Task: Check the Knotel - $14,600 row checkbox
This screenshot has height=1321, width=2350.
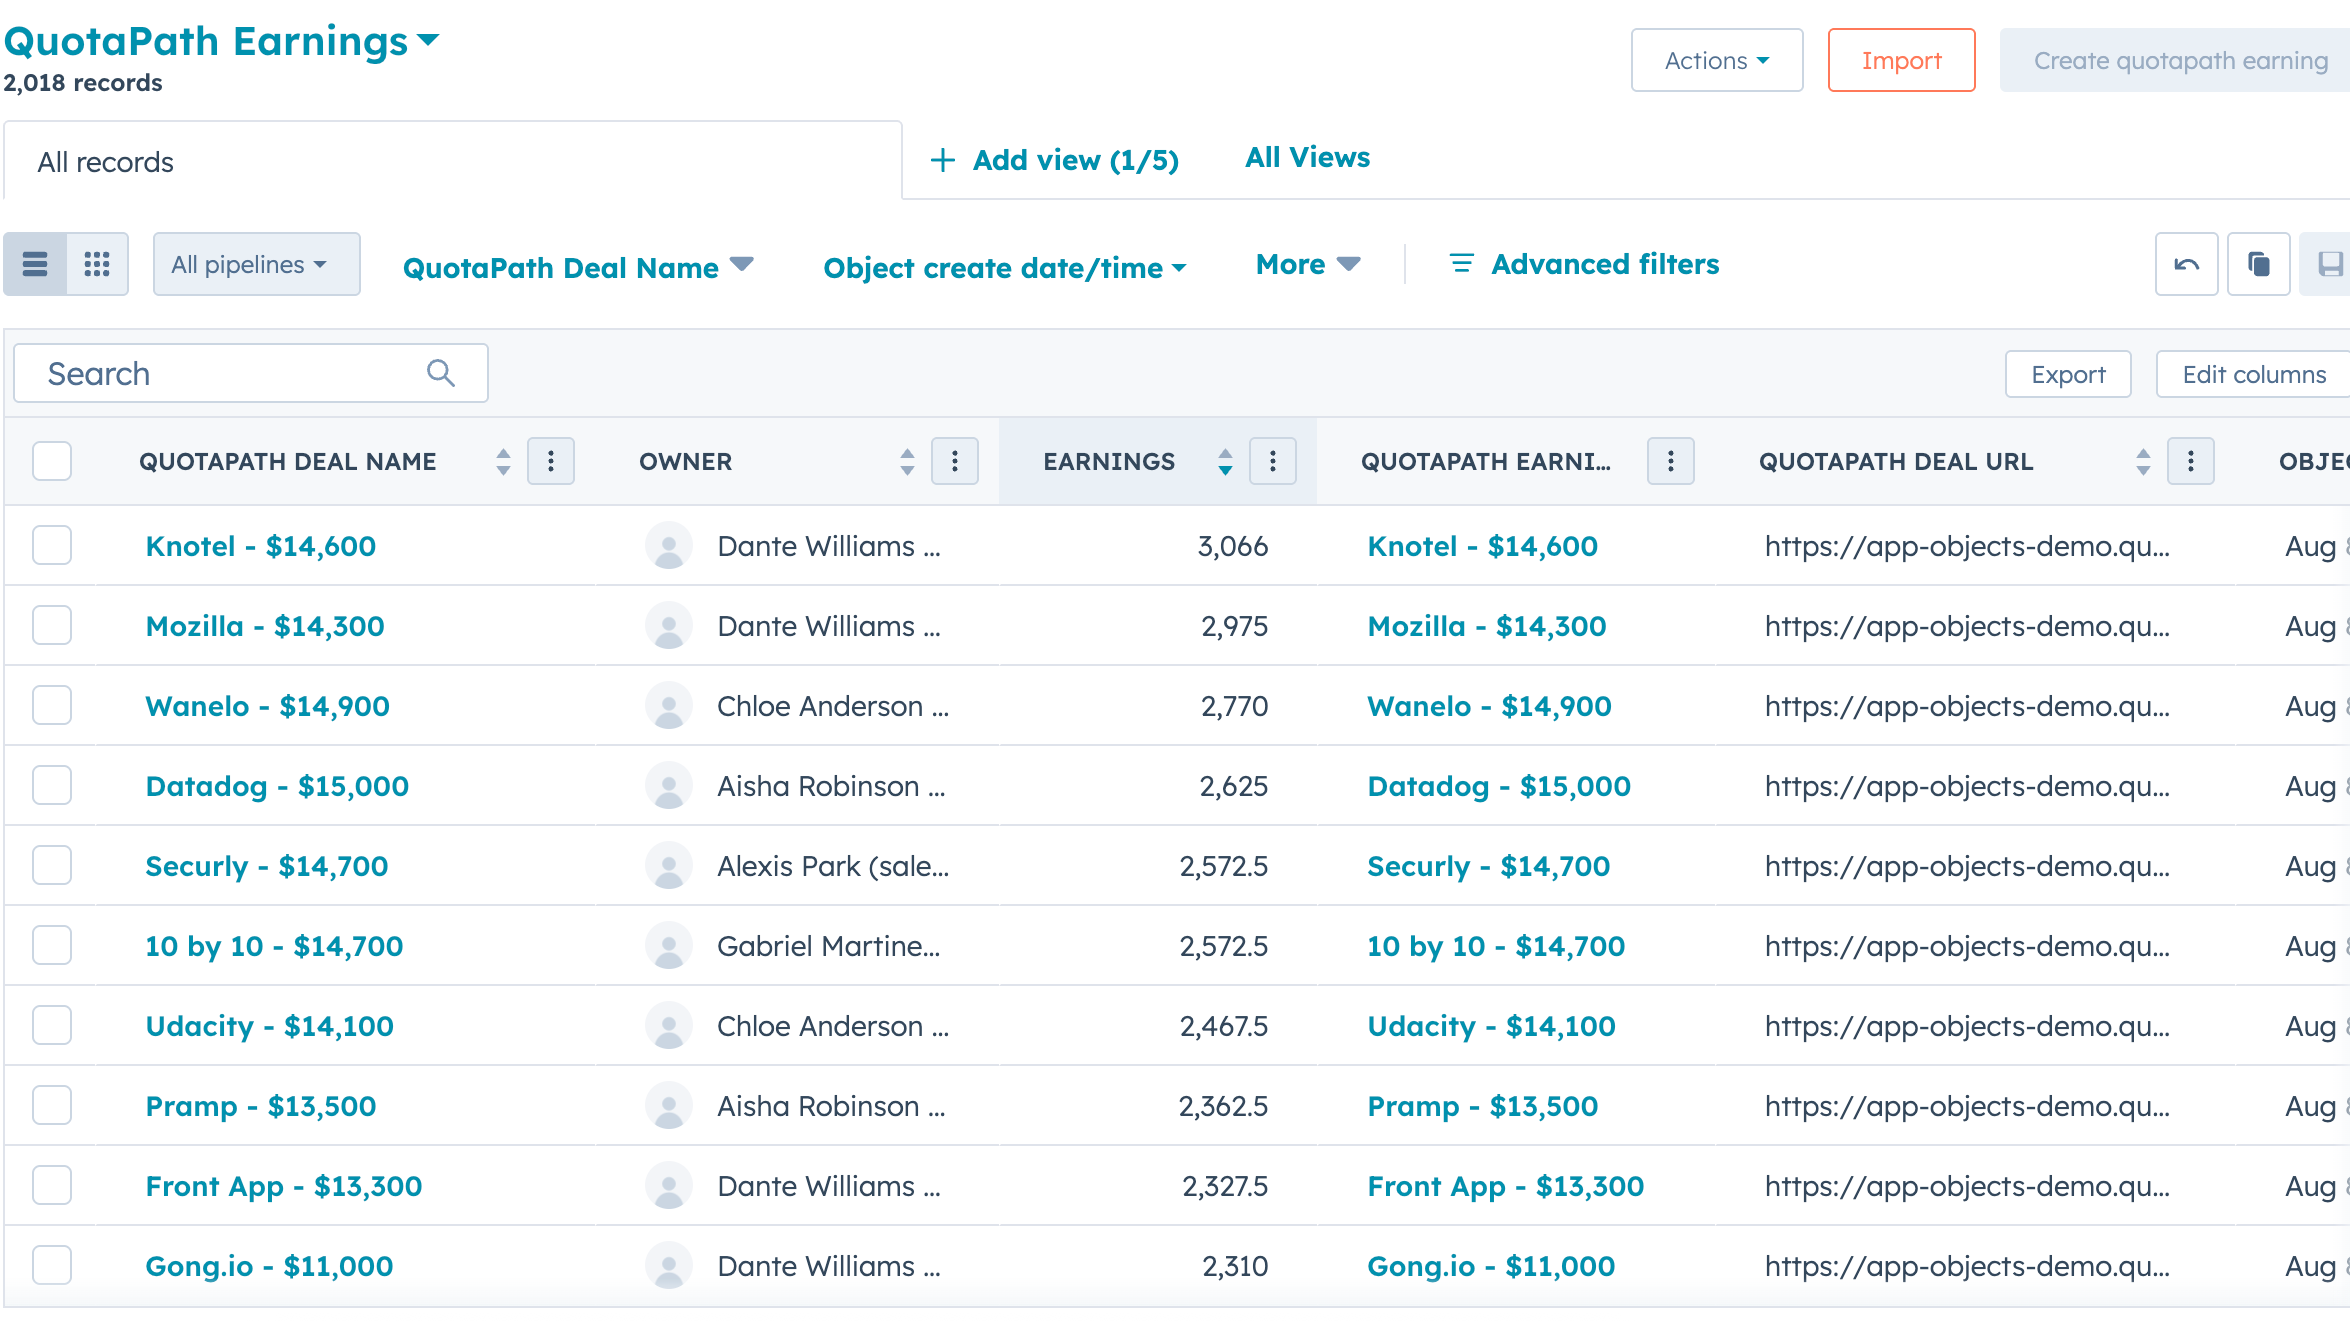Action: coord(51,545)
